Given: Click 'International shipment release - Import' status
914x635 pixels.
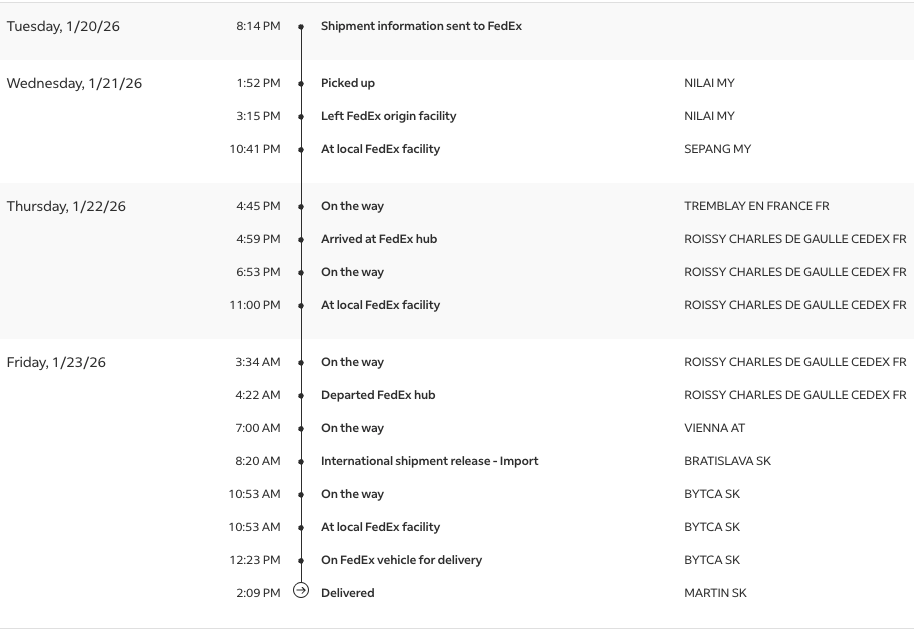Looking at the screenshot, I should [x=429, y=461].
